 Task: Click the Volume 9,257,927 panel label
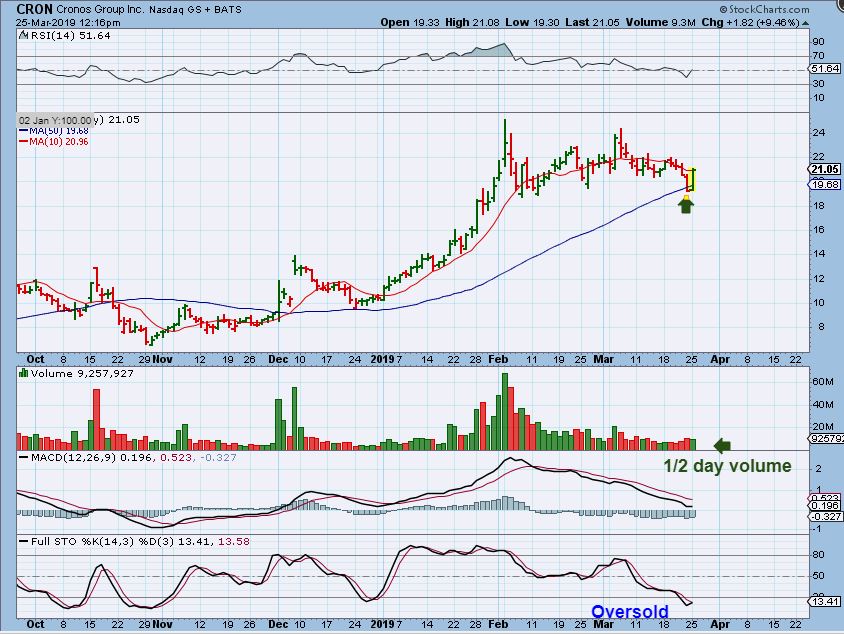tap(82, 374)
